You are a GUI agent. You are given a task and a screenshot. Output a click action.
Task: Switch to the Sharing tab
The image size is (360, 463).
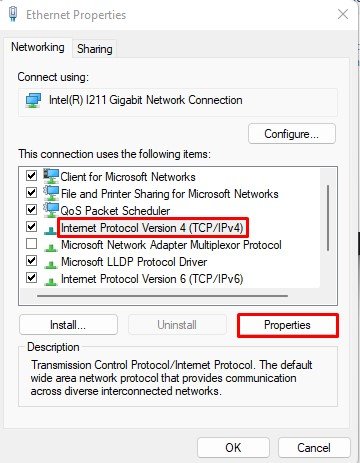pos(95,49)
